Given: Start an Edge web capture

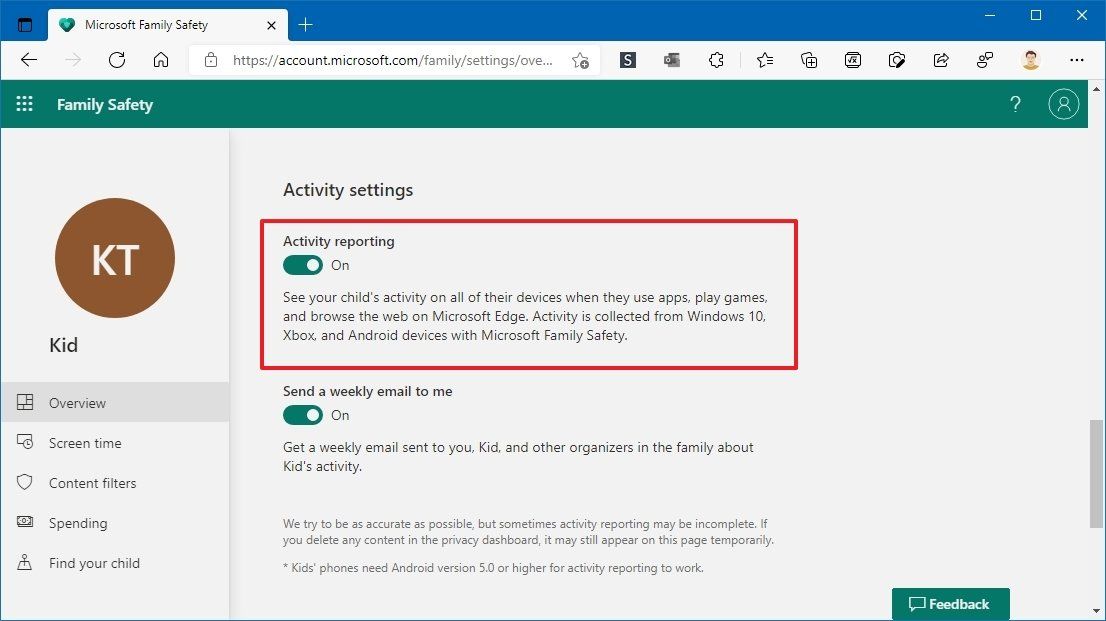Looking at the screenshot, I should pyautogui.click(x=897, y=60).
